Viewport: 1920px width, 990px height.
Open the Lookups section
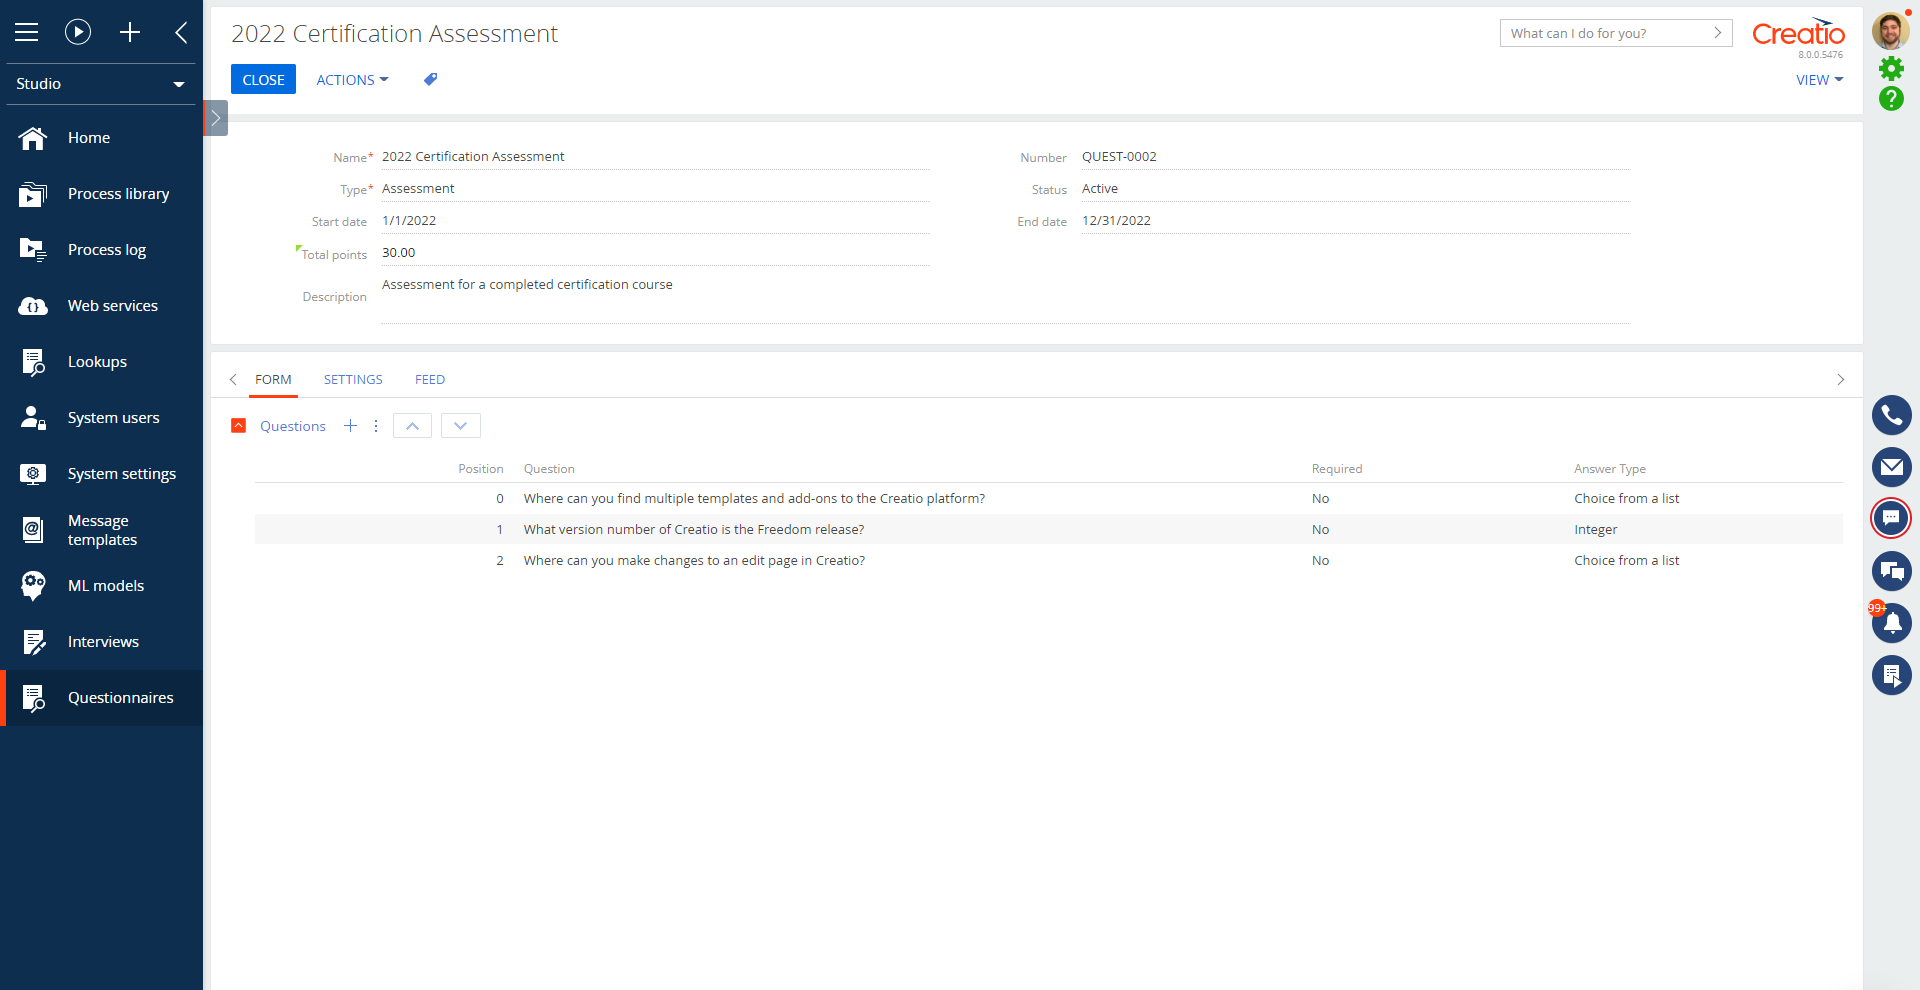97,361
